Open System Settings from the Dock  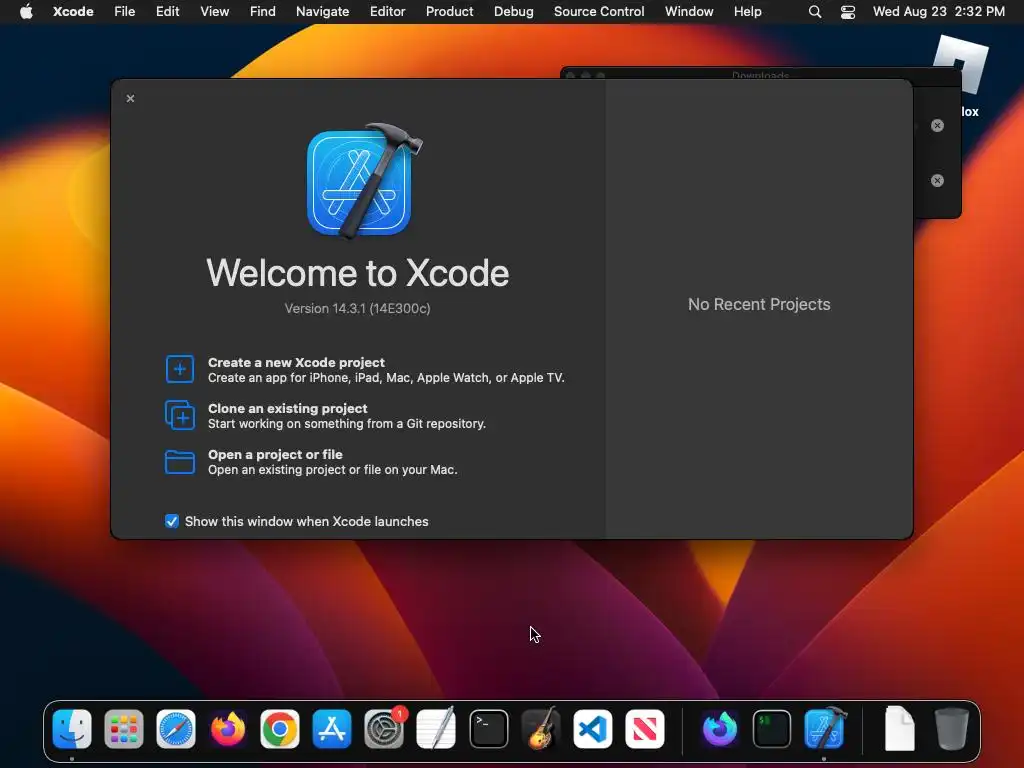pos(384,728)
